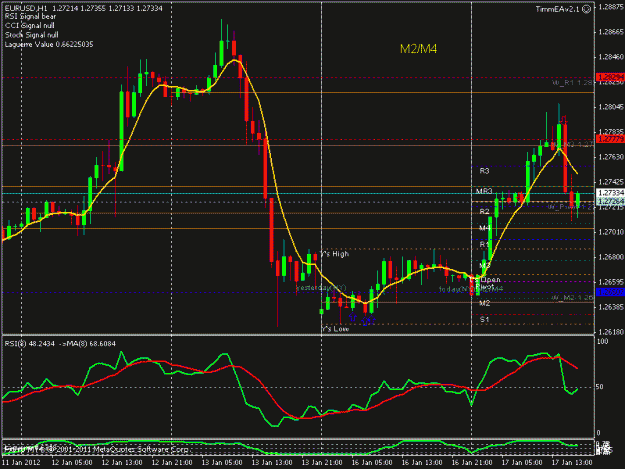Click the '16 Jan 05:00' time label

(371, 462)
